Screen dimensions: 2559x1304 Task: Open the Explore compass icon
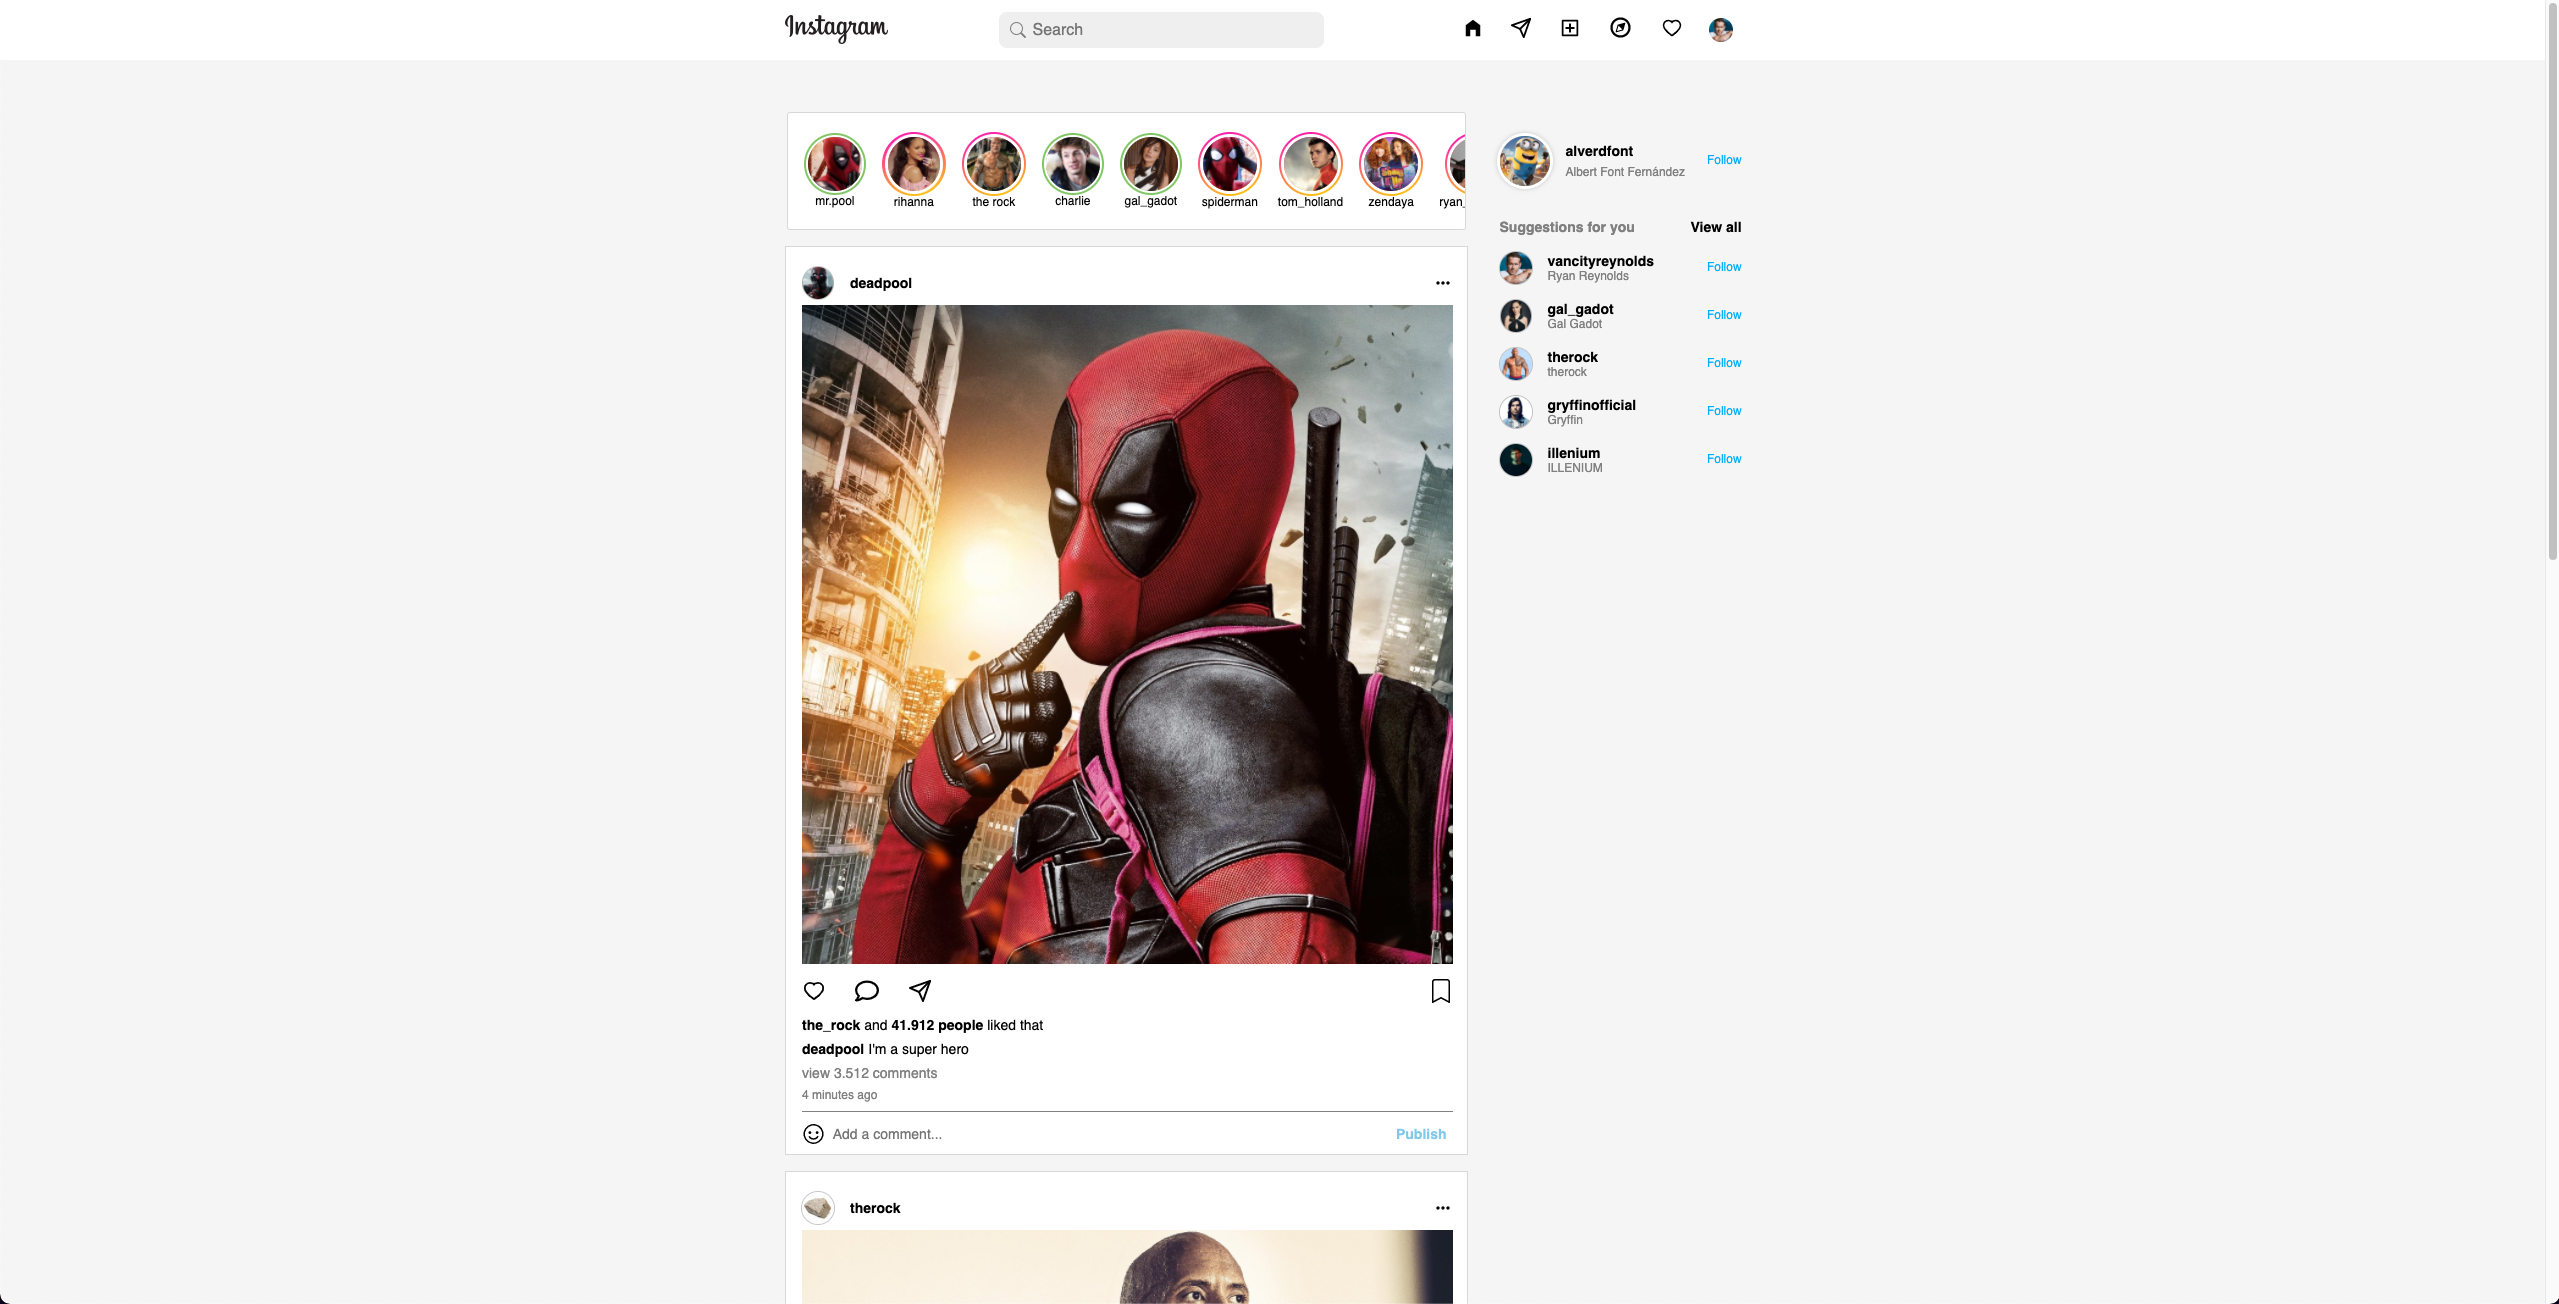coord(1620,28)
